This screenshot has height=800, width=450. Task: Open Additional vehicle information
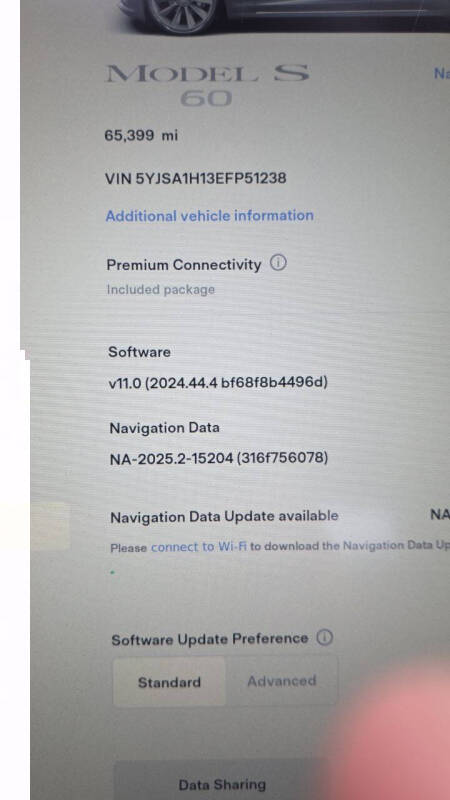point(209,216)
